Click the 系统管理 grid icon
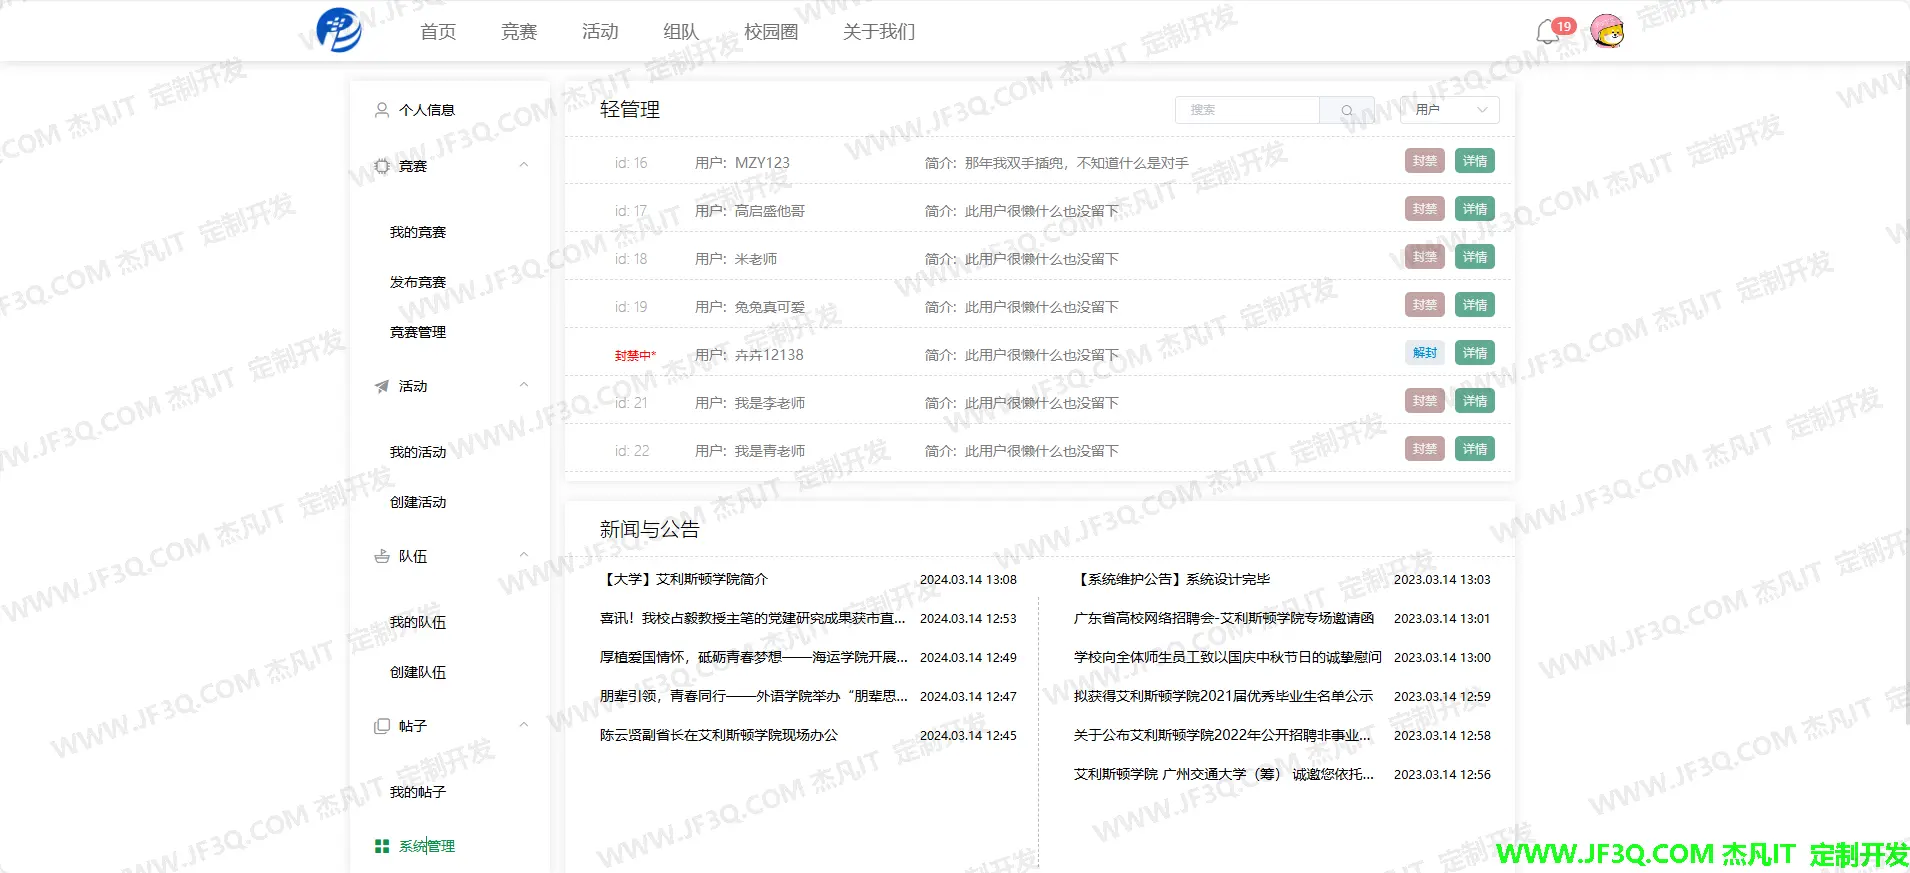 tap(382, 846)
